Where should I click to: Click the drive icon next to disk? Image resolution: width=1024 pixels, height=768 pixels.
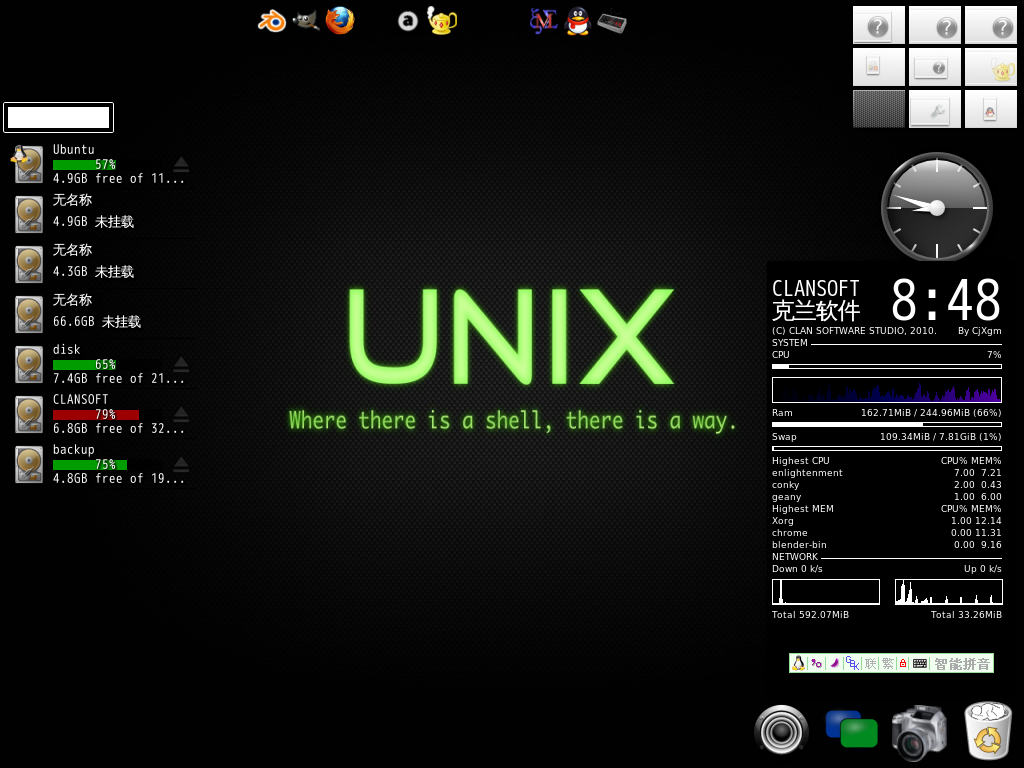pyautogui.click(x=29, y=364)
